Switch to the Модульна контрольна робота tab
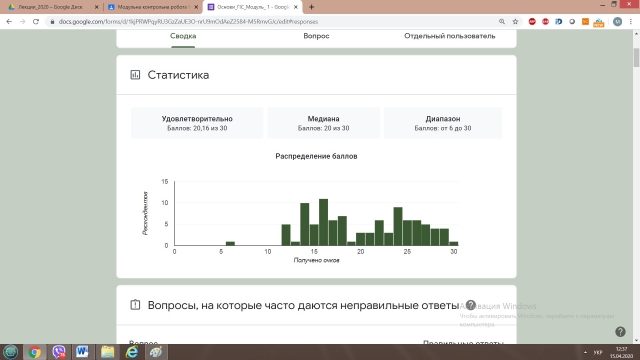640x360 pixels. click(152, 7)
